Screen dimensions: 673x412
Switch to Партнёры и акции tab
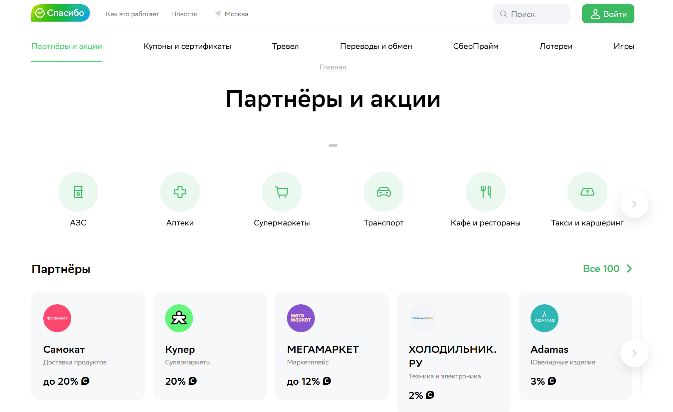click(x=67, y=46)
